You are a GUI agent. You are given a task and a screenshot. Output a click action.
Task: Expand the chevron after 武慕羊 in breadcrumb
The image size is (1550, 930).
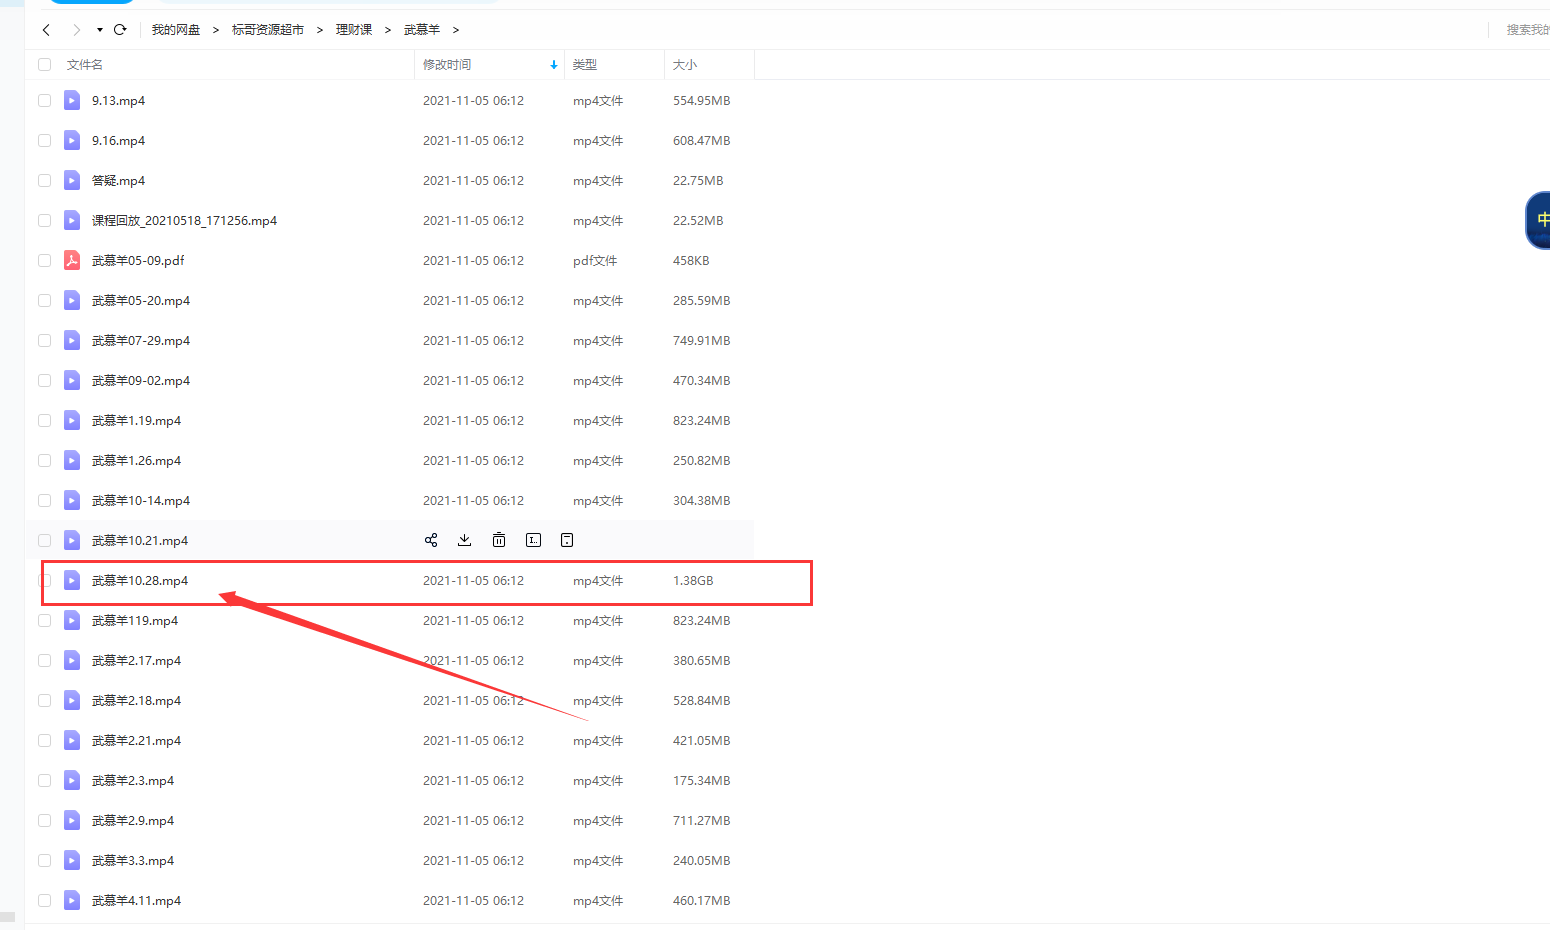click(x=456, y=30)
